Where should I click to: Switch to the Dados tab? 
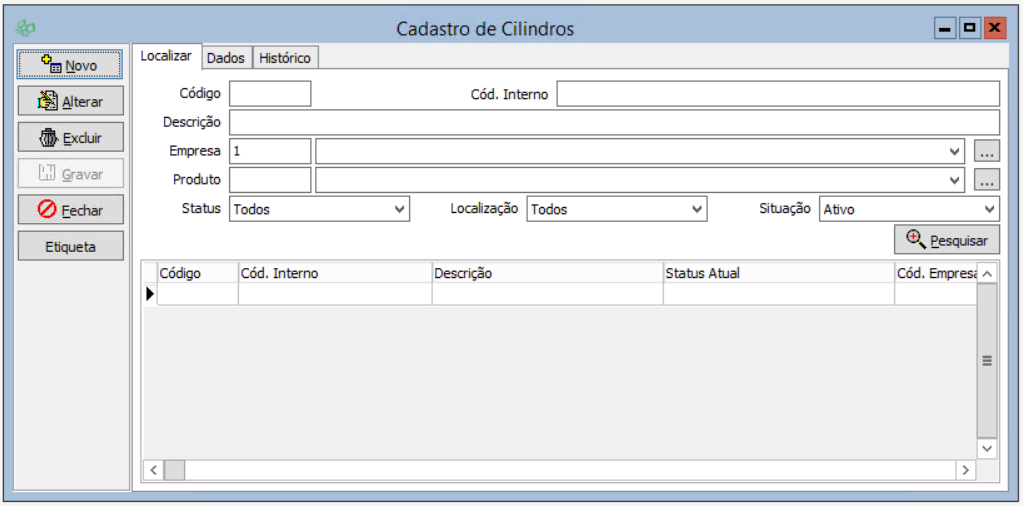[225, 58]
